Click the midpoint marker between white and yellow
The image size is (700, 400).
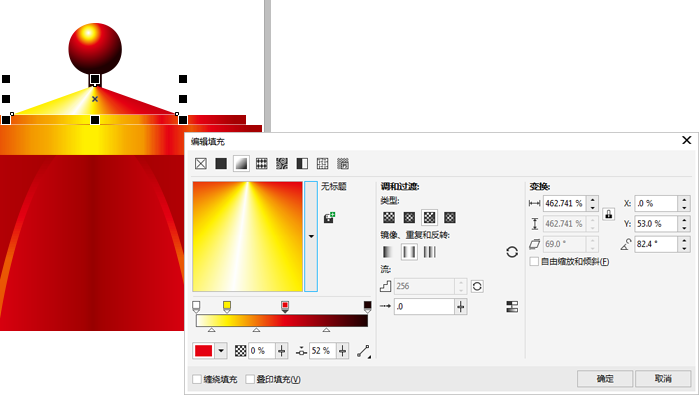click(212, 330)
